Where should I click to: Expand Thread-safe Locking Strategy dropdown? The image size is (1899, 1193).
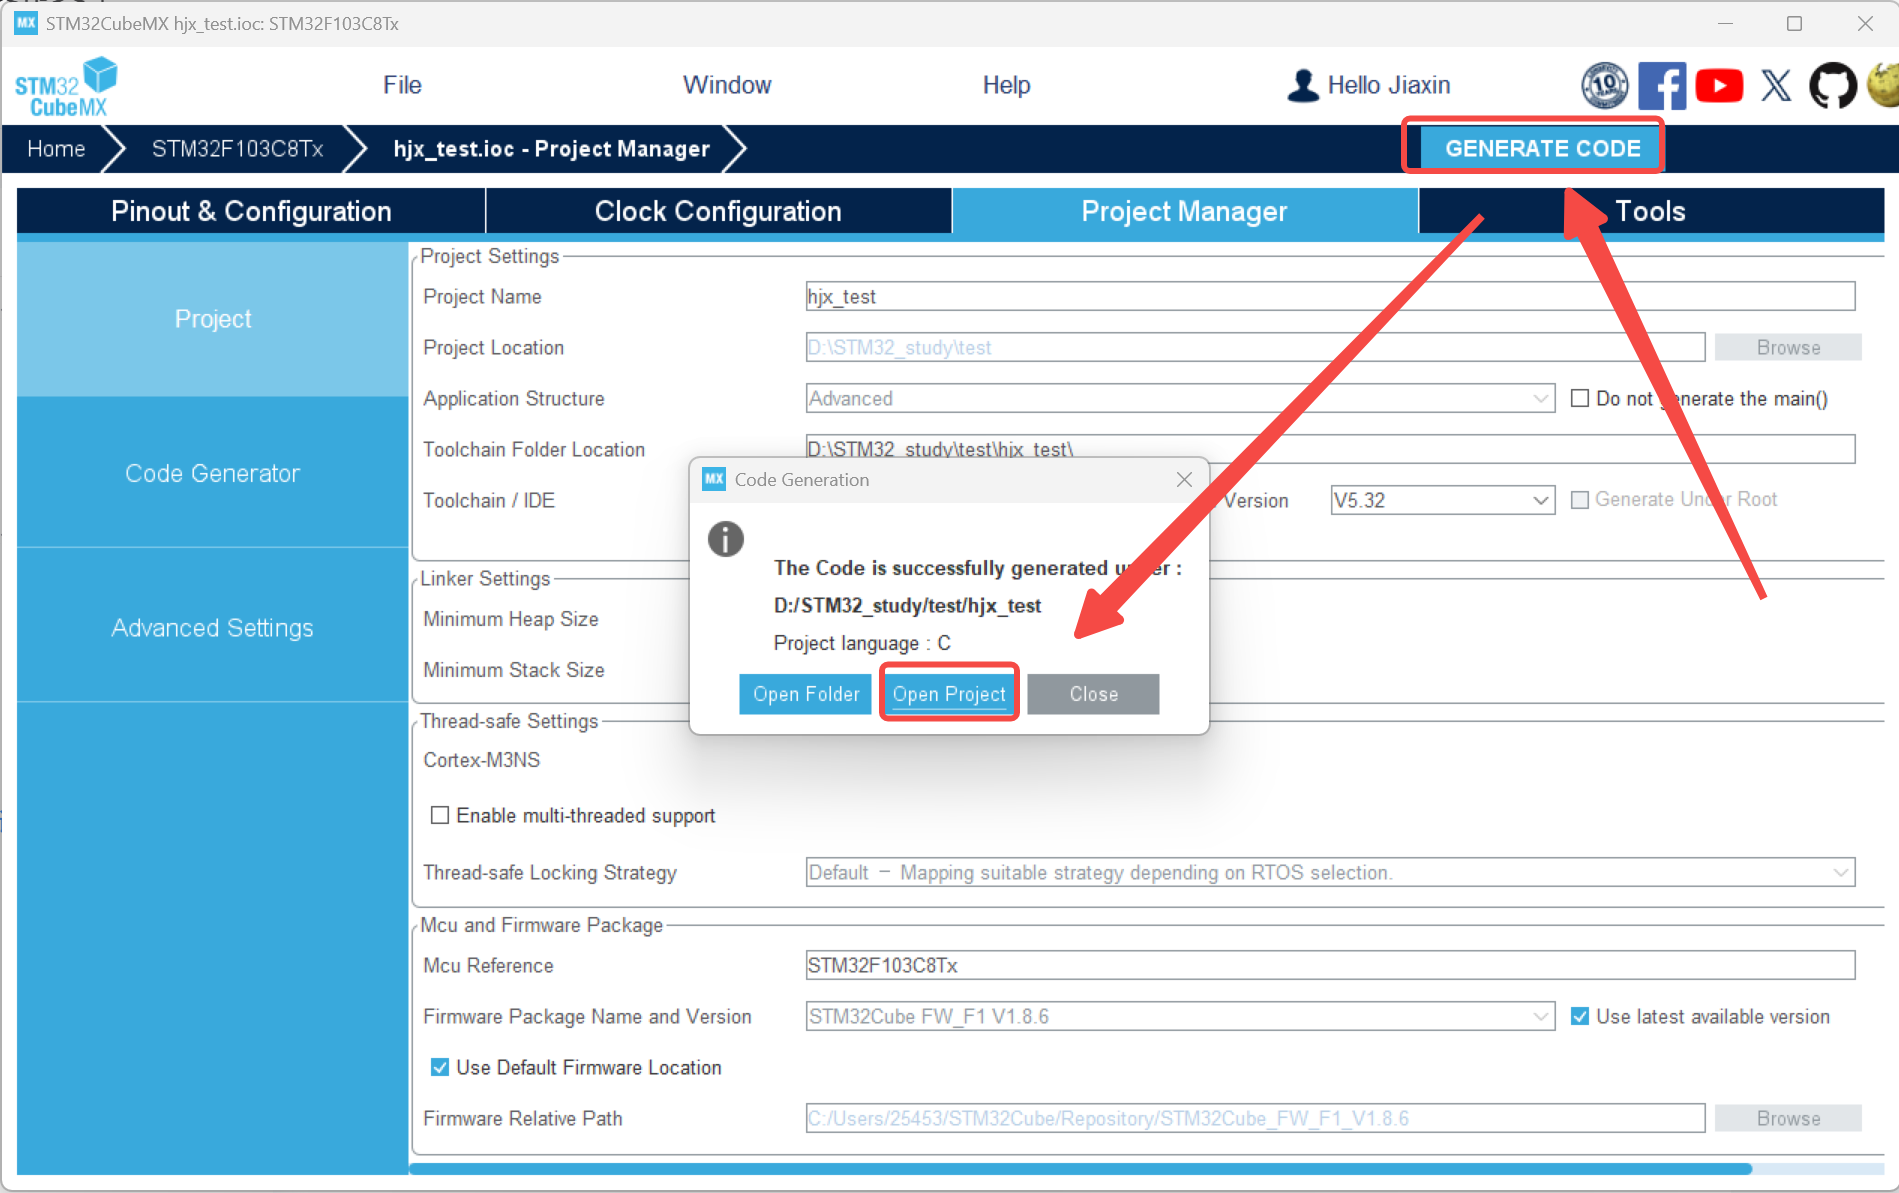point(1840,873)
